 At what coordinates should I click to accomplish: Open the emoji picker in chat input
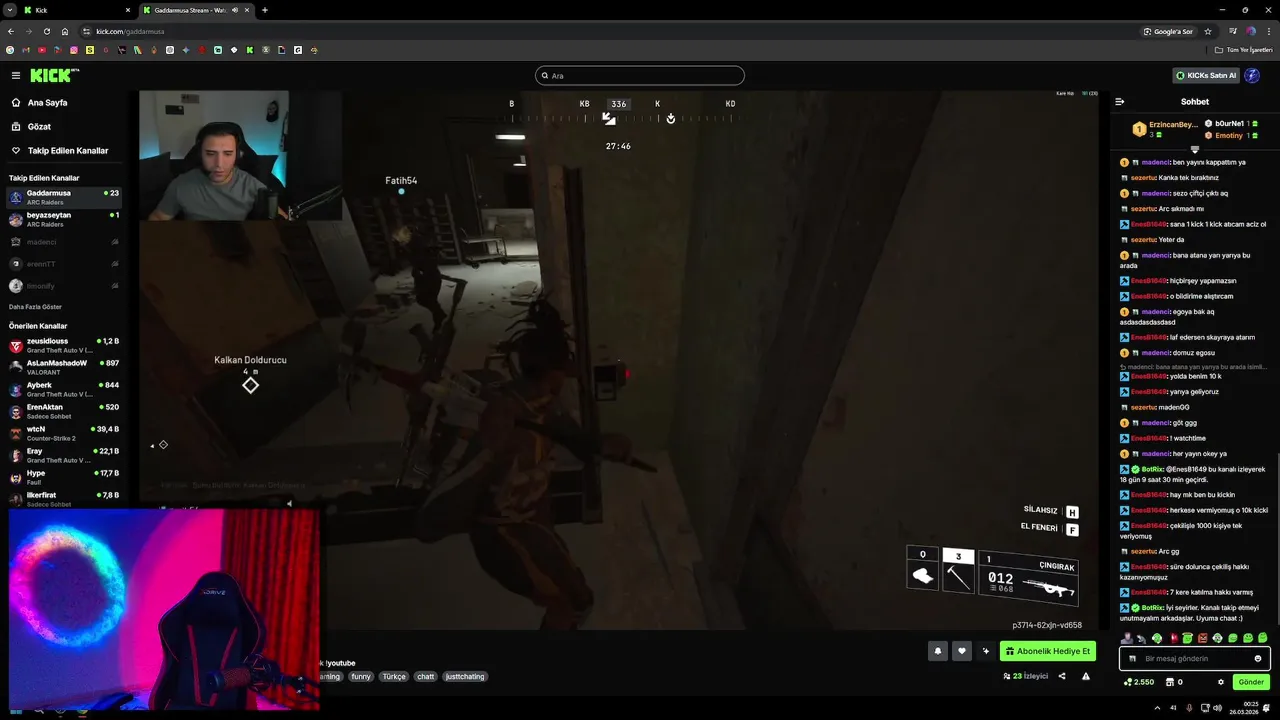(1258, 658)
